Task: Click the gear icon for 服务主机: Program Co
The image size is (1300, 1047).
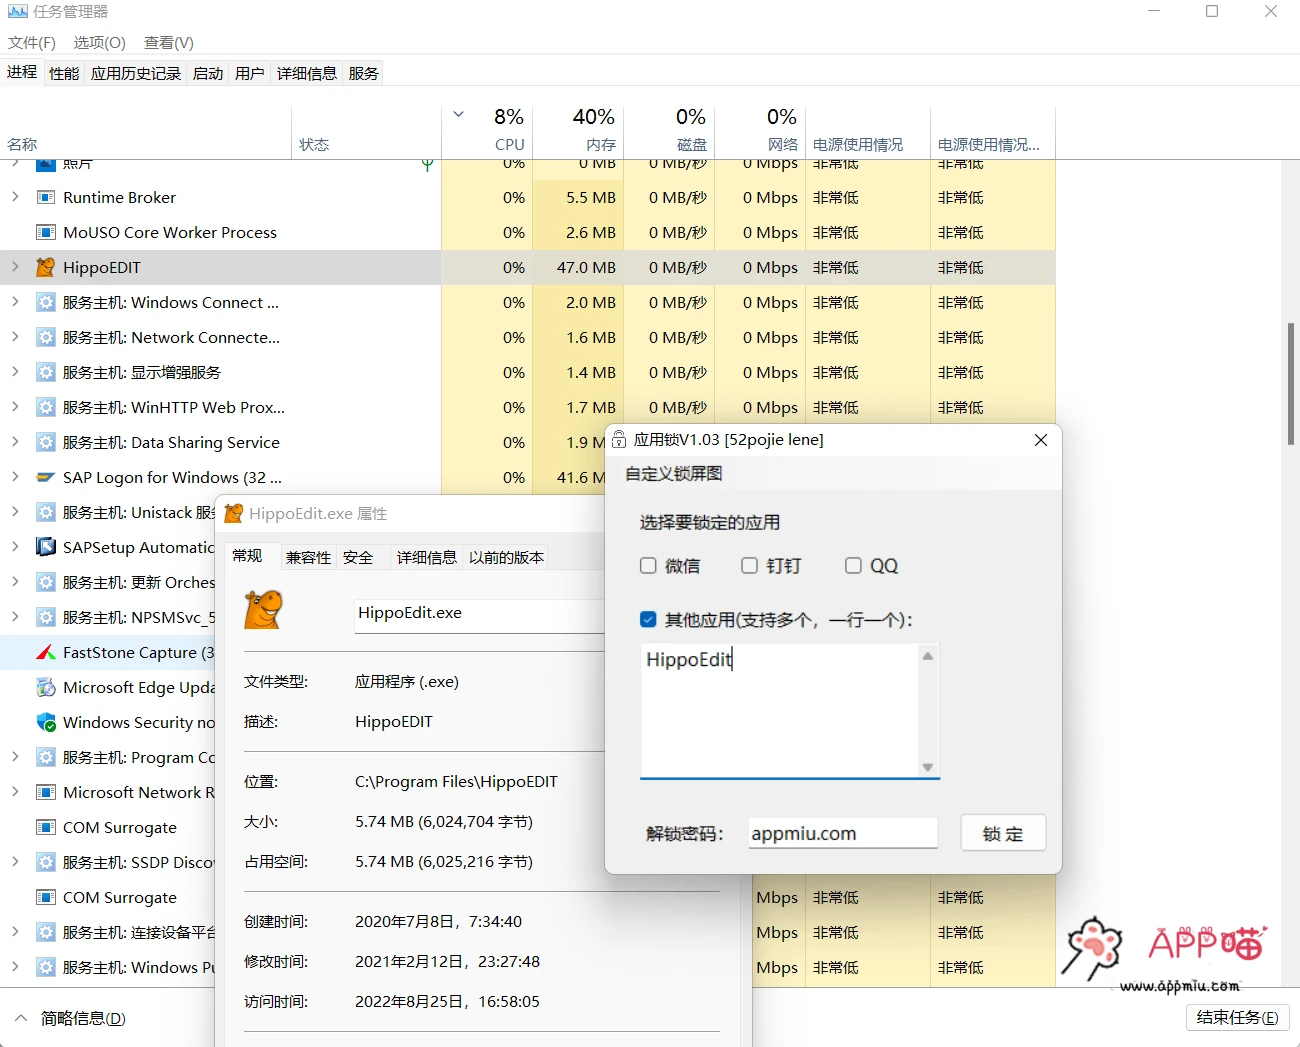Action: tap(45, 757)
